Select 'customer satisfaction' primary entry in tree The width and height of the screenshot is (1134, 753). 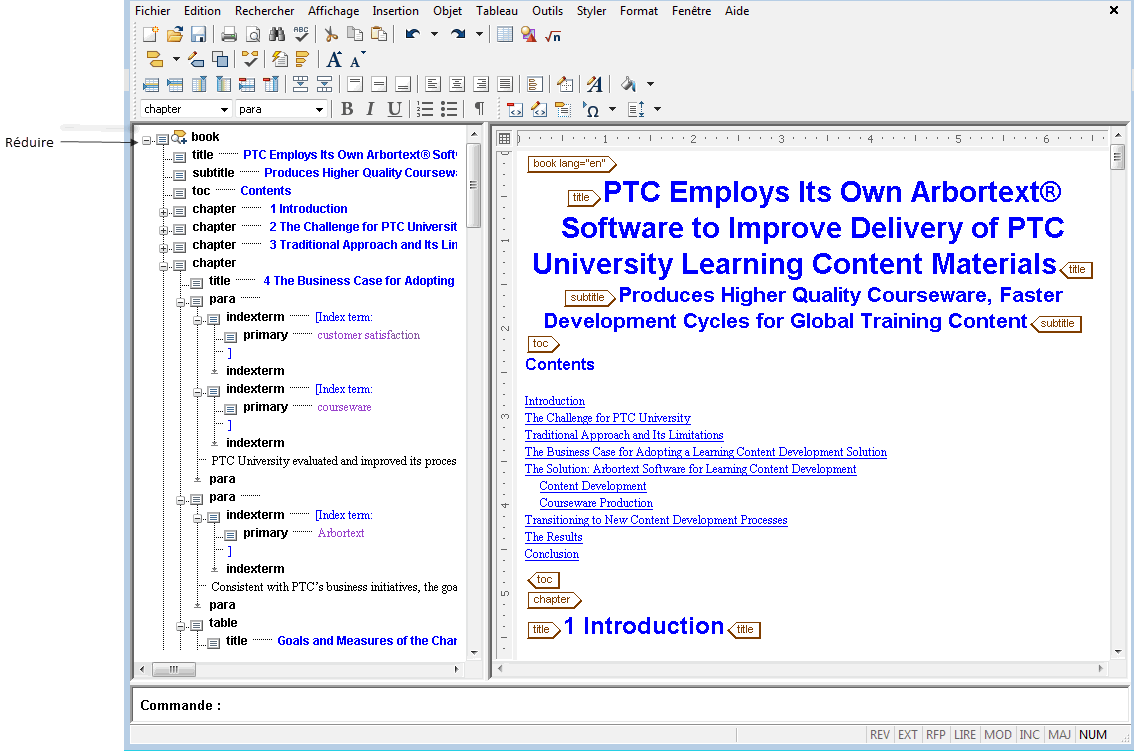(369, 335)
